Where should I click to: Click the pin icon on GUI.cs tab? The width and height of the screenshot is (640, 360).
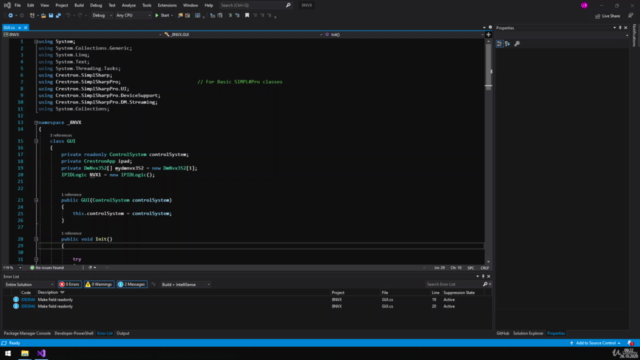[x=19, y=28]
